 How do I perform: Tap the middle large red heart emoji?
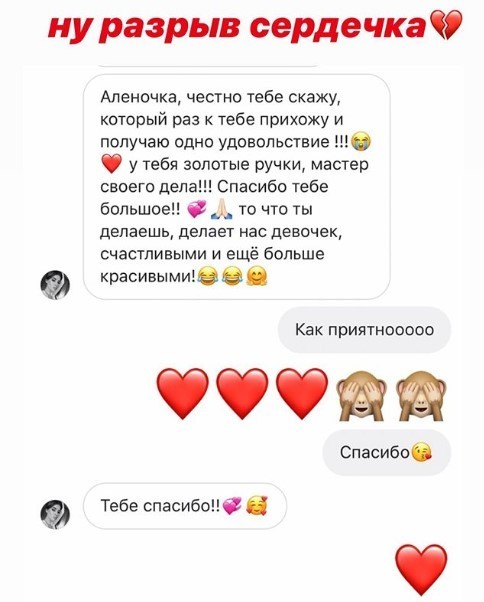pyautogui.click(x=242, y=394)
